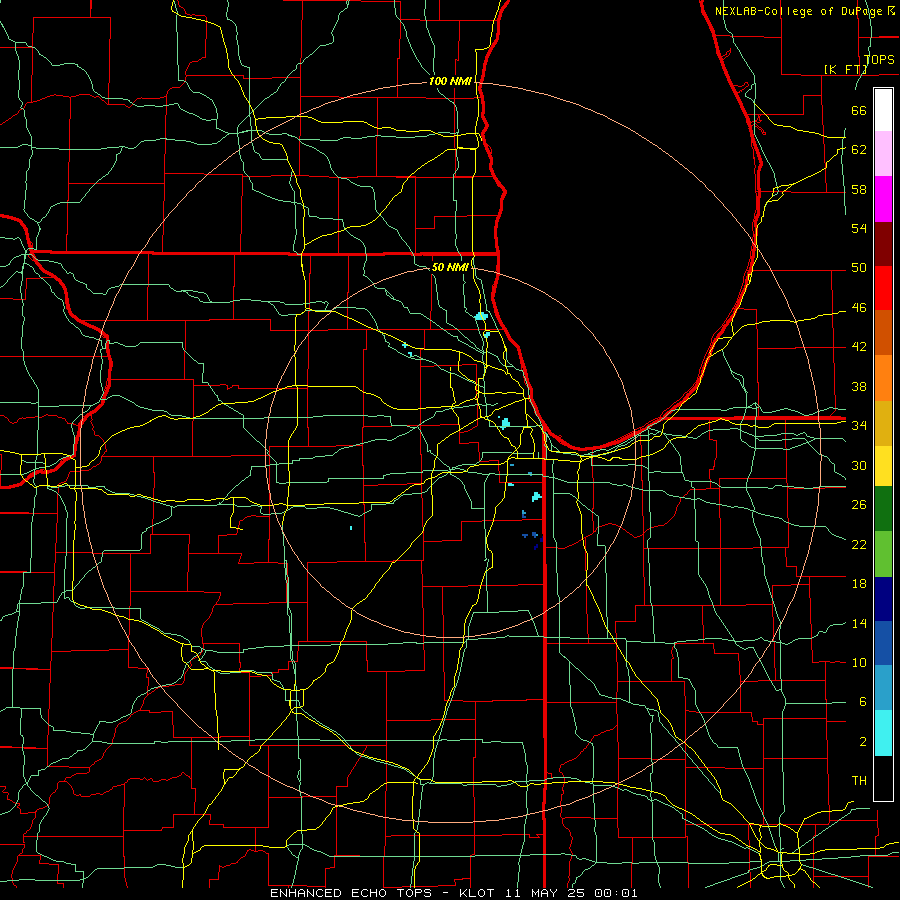Click the legend value 66
The height and width of the screenshot is (900, 900).
(859, 110)
